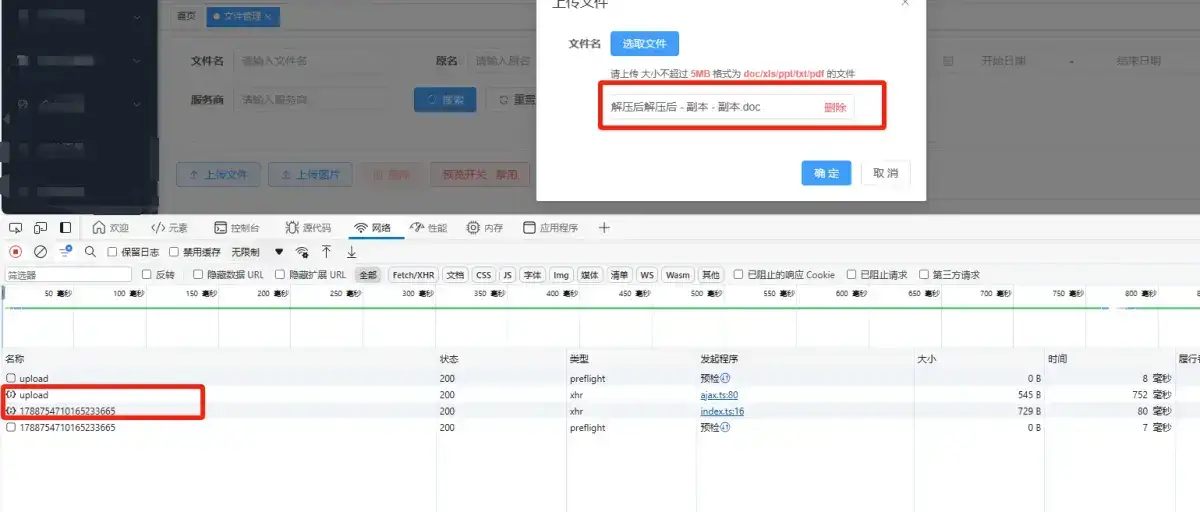The width and height of the screenshot is (1200, 512).
Task: Sort by the 大小 column header
Action: click(979, 358)
